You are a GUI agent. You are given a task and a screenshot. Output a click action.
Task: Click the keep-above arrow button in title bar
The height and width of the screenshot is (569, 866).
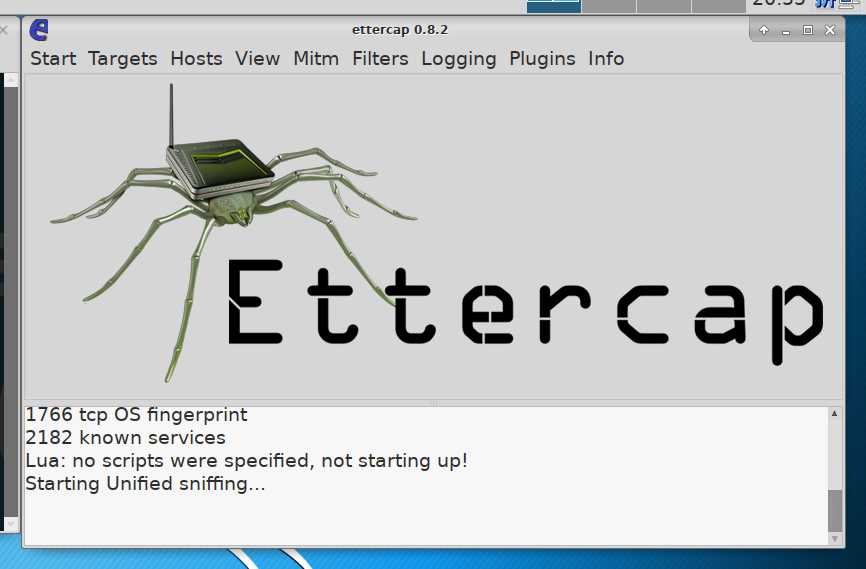point(764,30)
